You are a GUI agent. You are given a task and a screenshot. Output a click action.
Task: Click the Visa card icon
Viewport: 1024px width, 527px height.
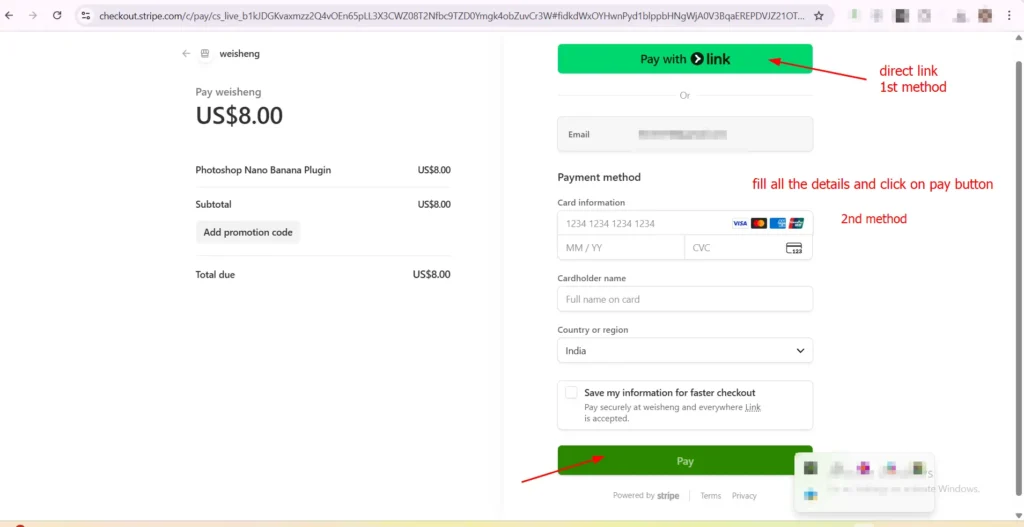[x=740, y=223]
